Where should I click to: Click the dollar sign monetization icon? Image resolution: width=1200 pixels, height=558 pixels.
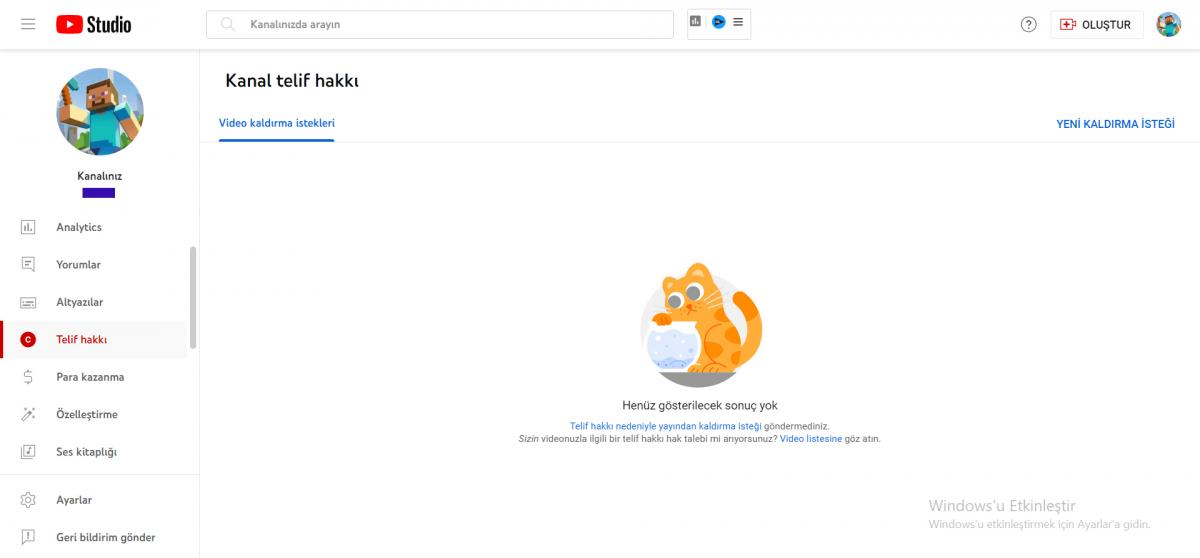[x=28, y=377]
